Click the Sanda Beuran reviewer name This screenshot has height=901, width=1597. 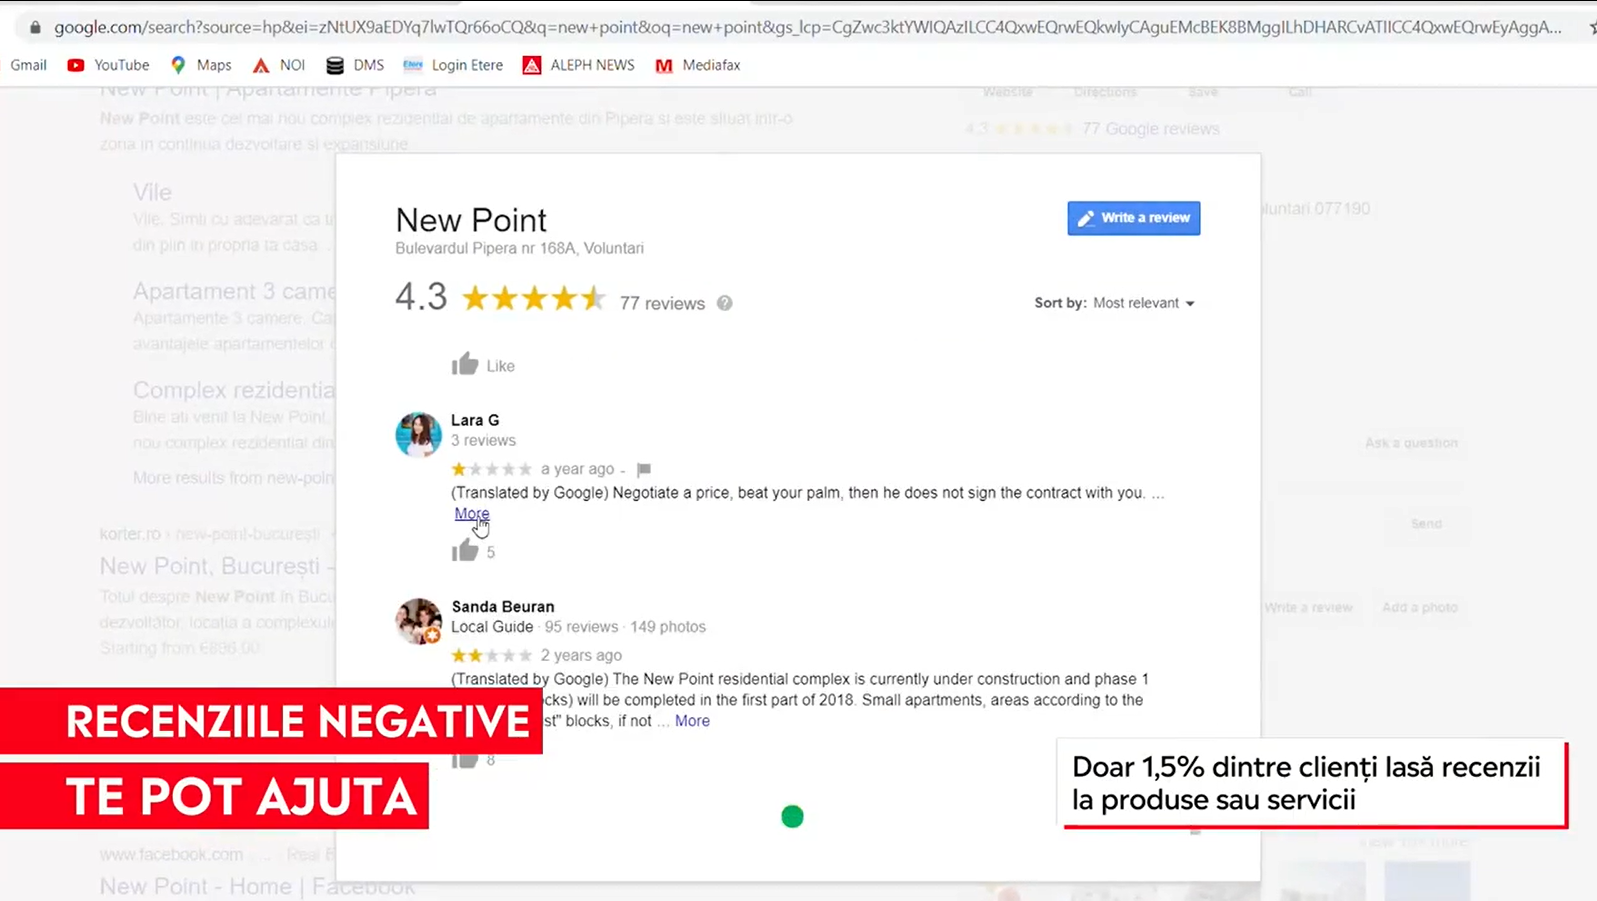click(503, 606)
